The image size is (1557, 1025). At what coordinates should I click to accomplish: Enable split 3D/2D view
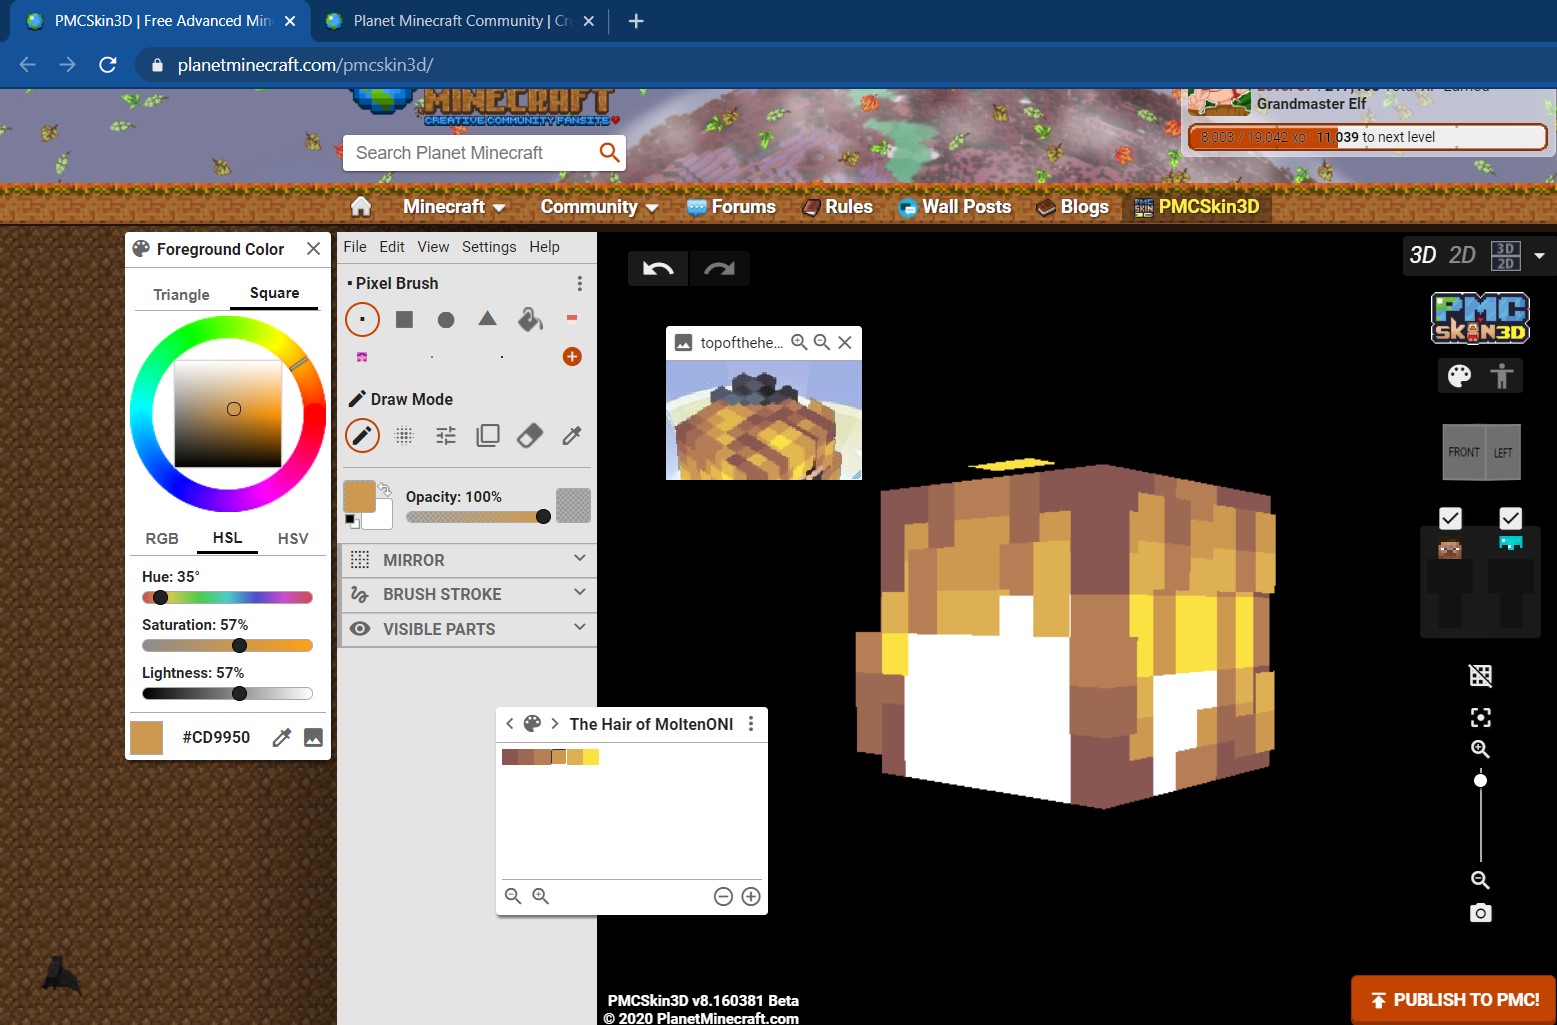pos(1505,256)
